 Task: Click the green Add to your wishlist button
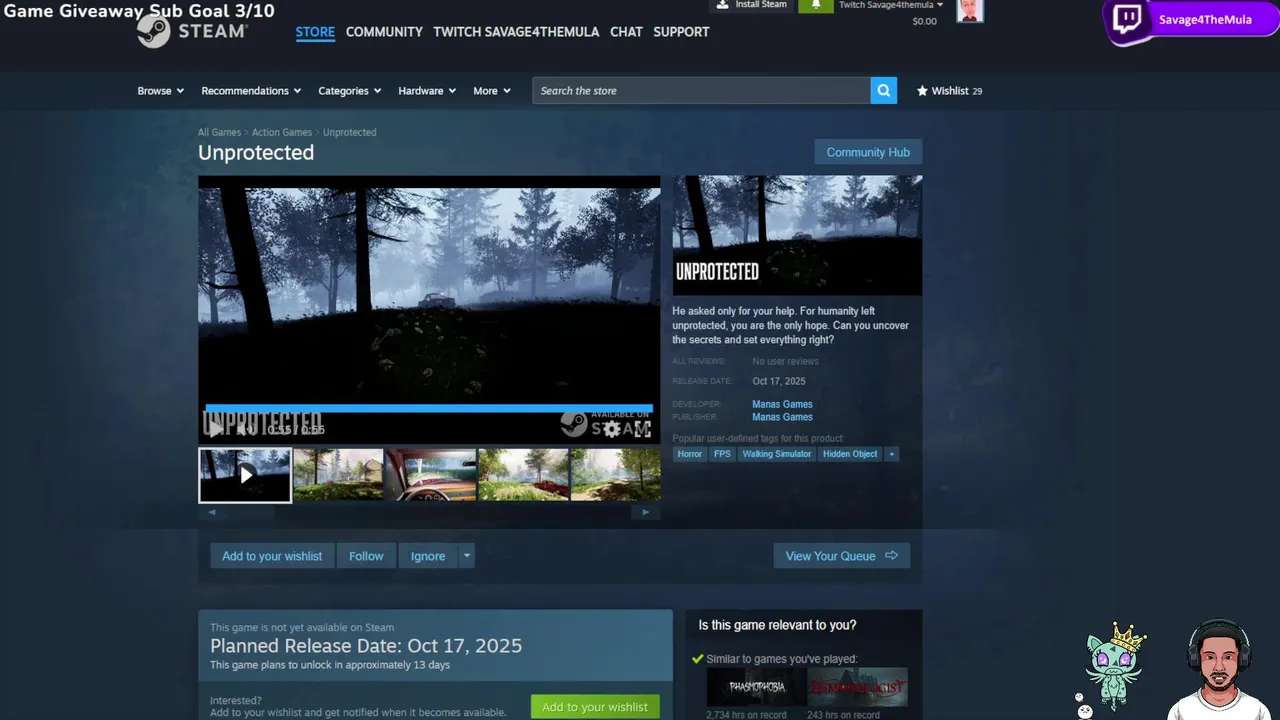595,707
